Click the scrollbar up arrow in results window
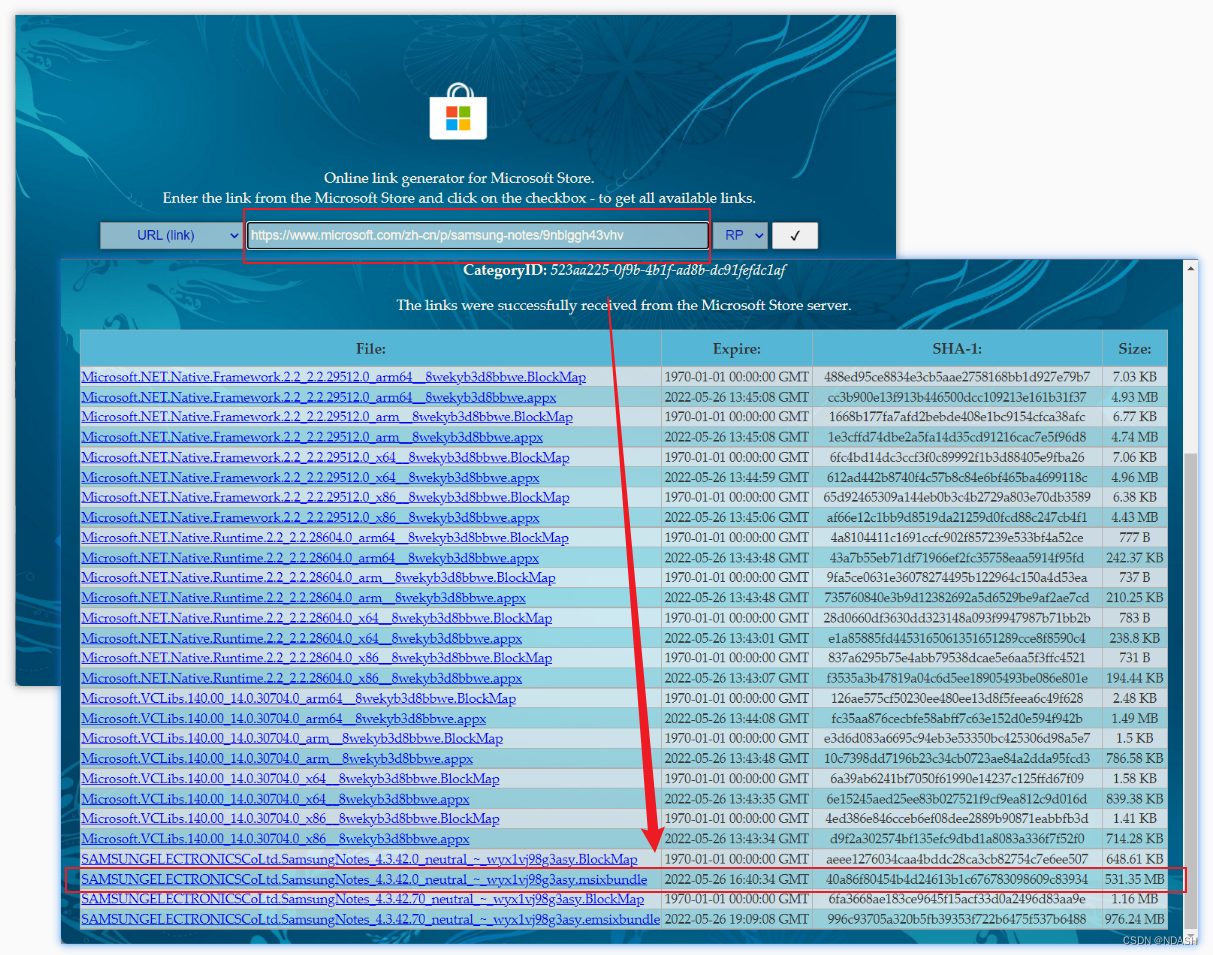 [1190, 268]
